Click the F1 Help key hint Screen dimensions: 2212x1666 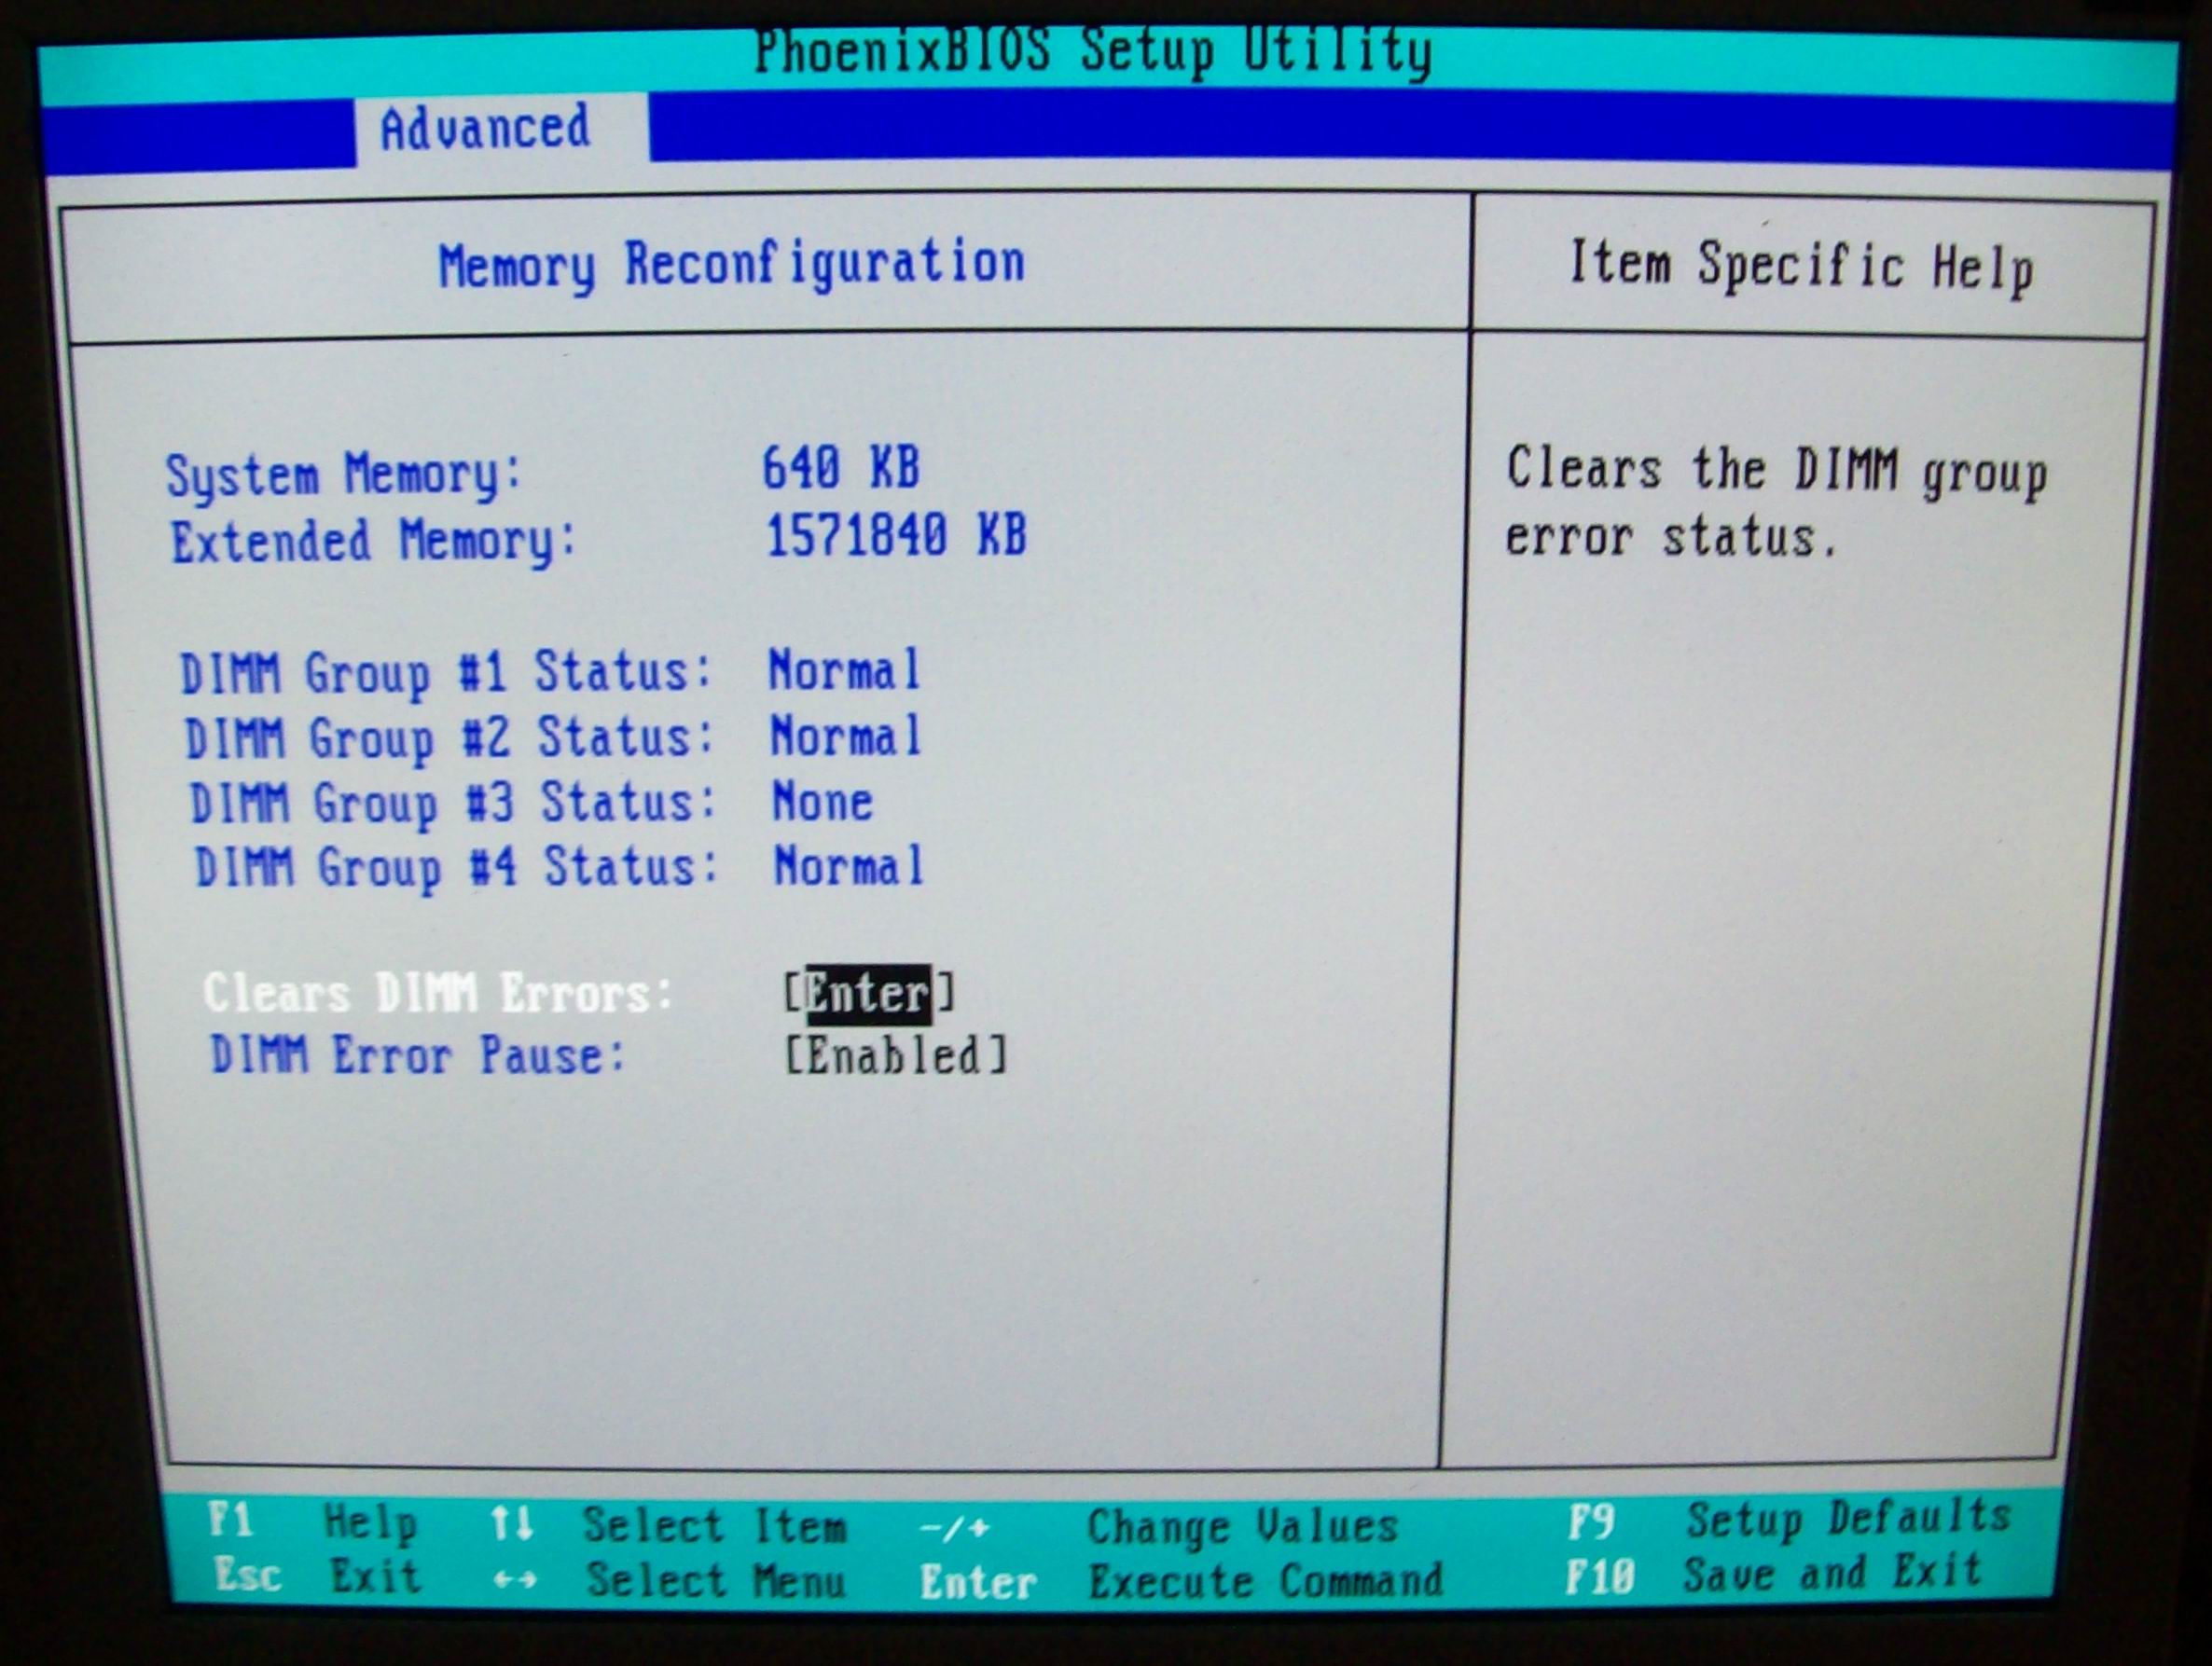(x=313, y=1522)
